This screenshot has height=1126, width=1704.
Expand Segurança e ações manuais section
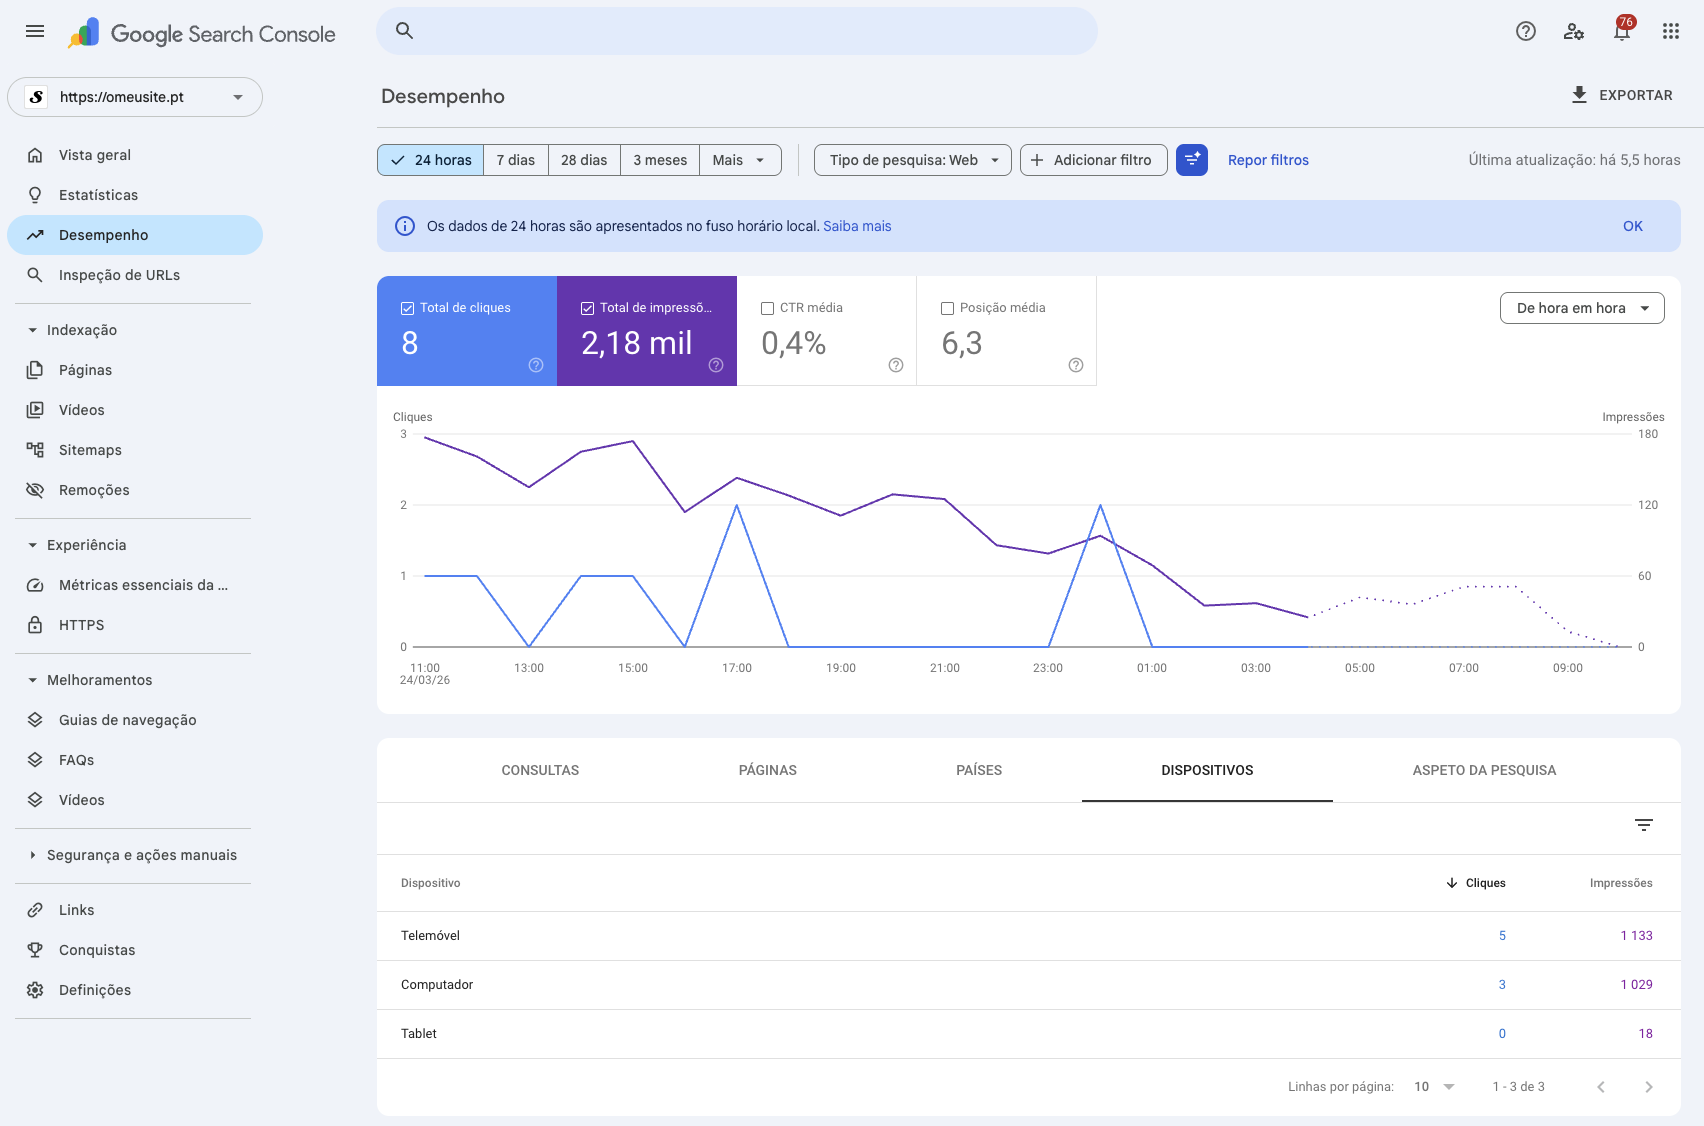(135, 855)
